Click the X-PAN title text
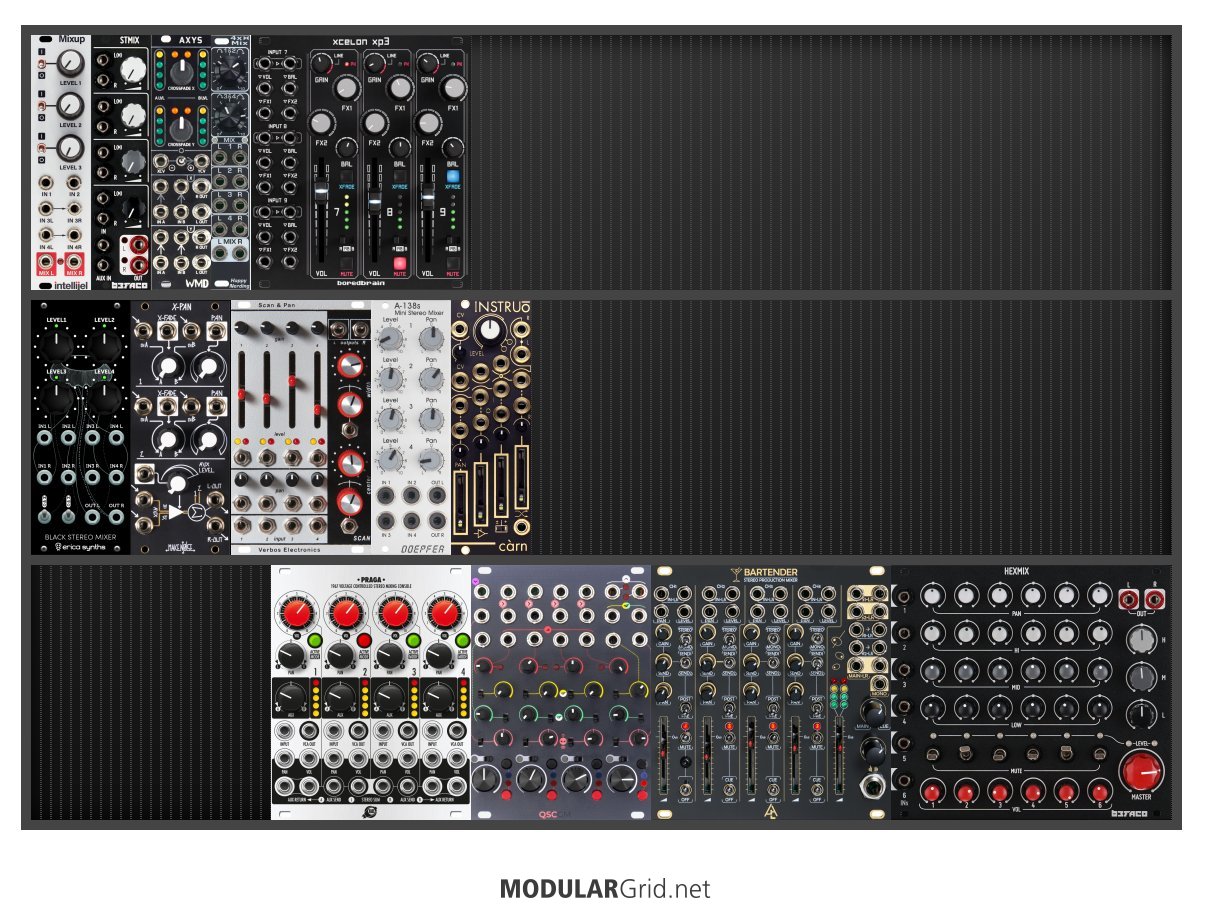The image size is (1212, 910). coord(181,307)
